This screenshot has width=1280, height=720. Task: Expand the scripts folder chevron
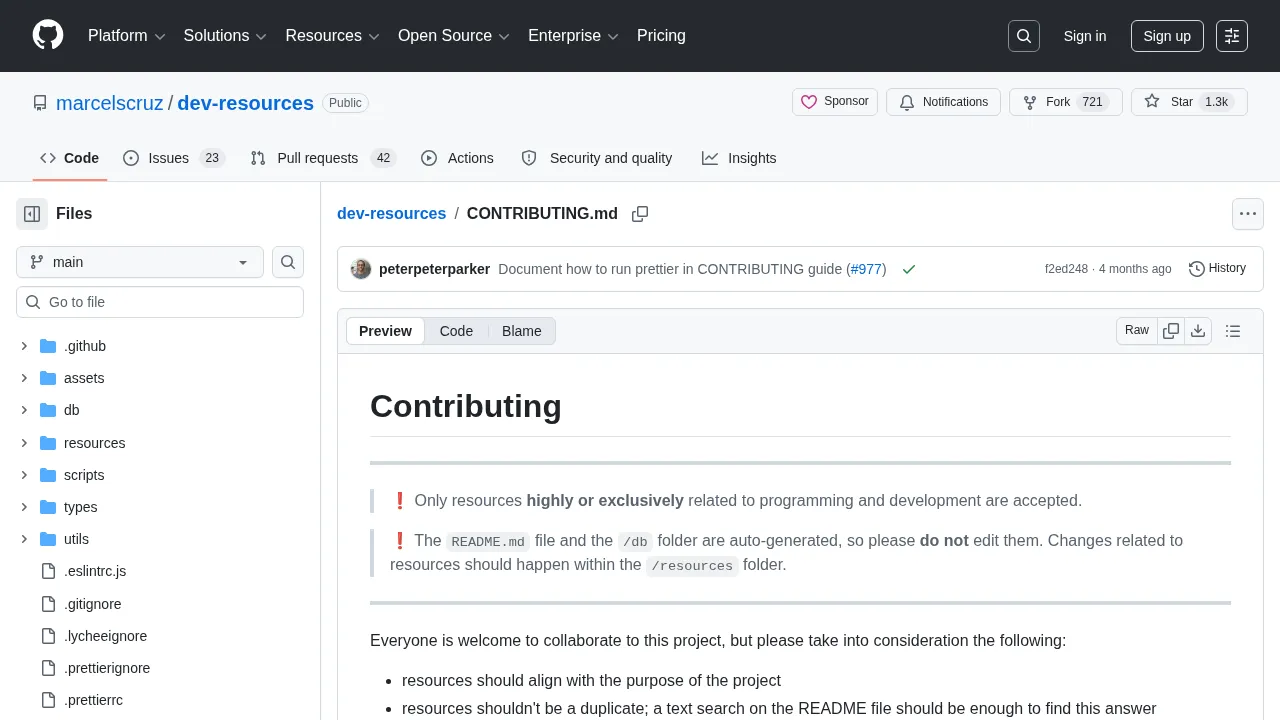[24, 475]
